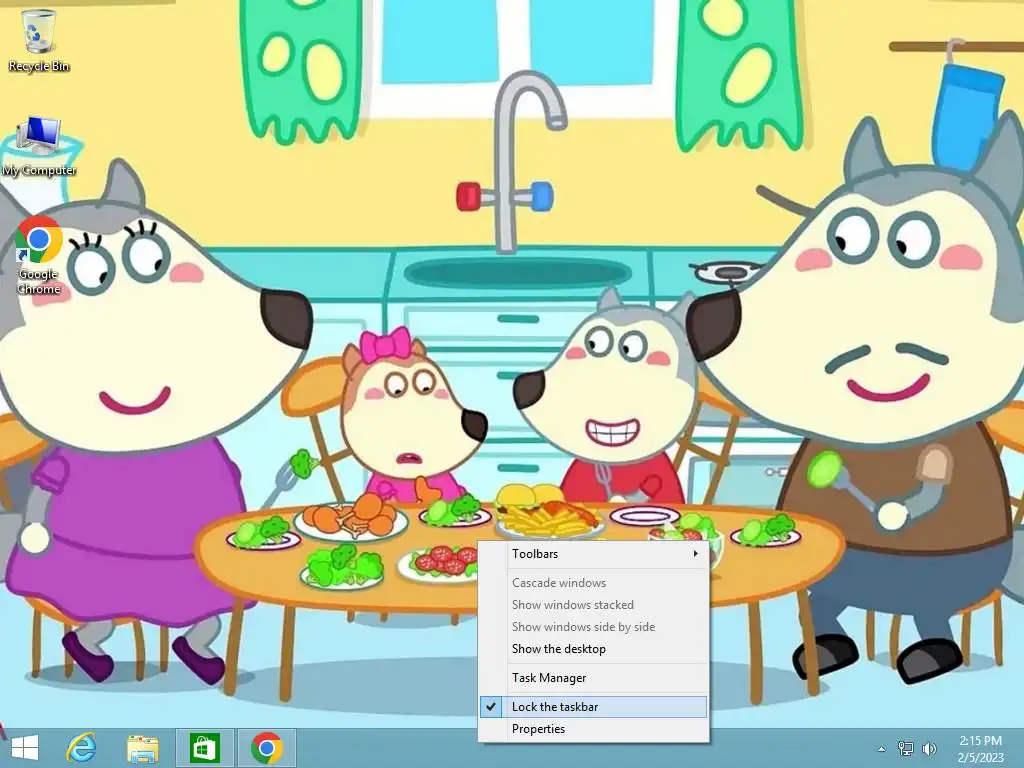
Task: Choose Show windows side by side
Action: pyautogui.click(x=594, y=627)
